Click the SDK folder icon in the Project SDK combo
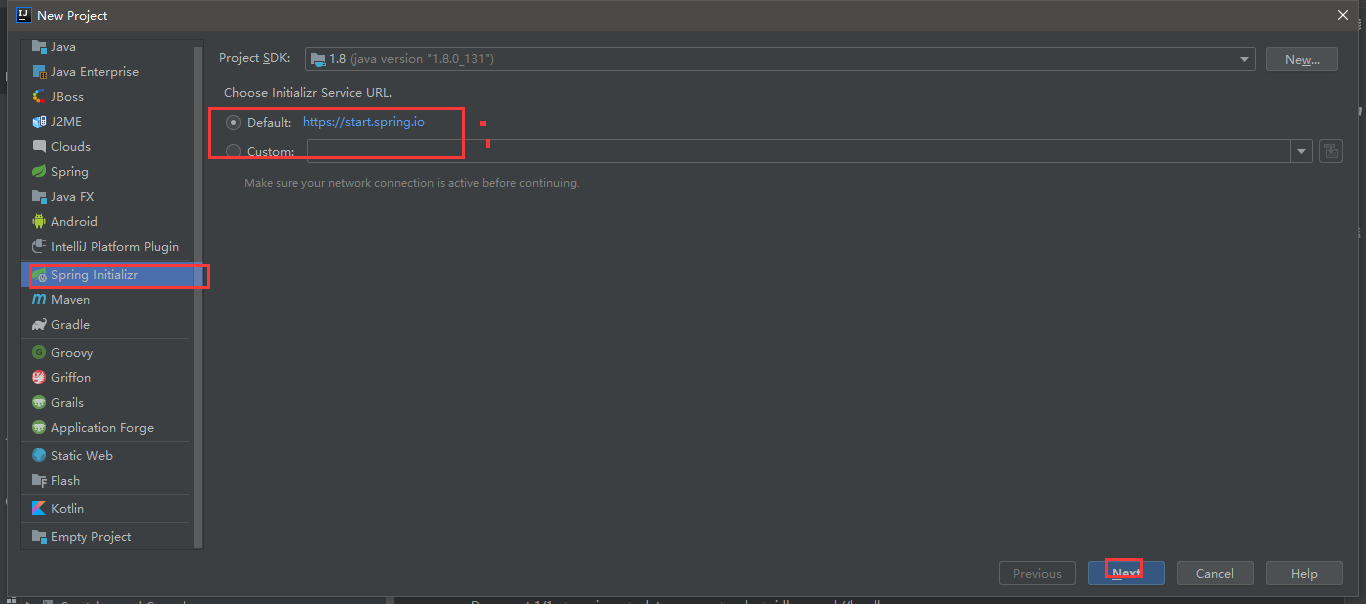The height and width of the screenshot is (604, 1366). coord(317,59)
